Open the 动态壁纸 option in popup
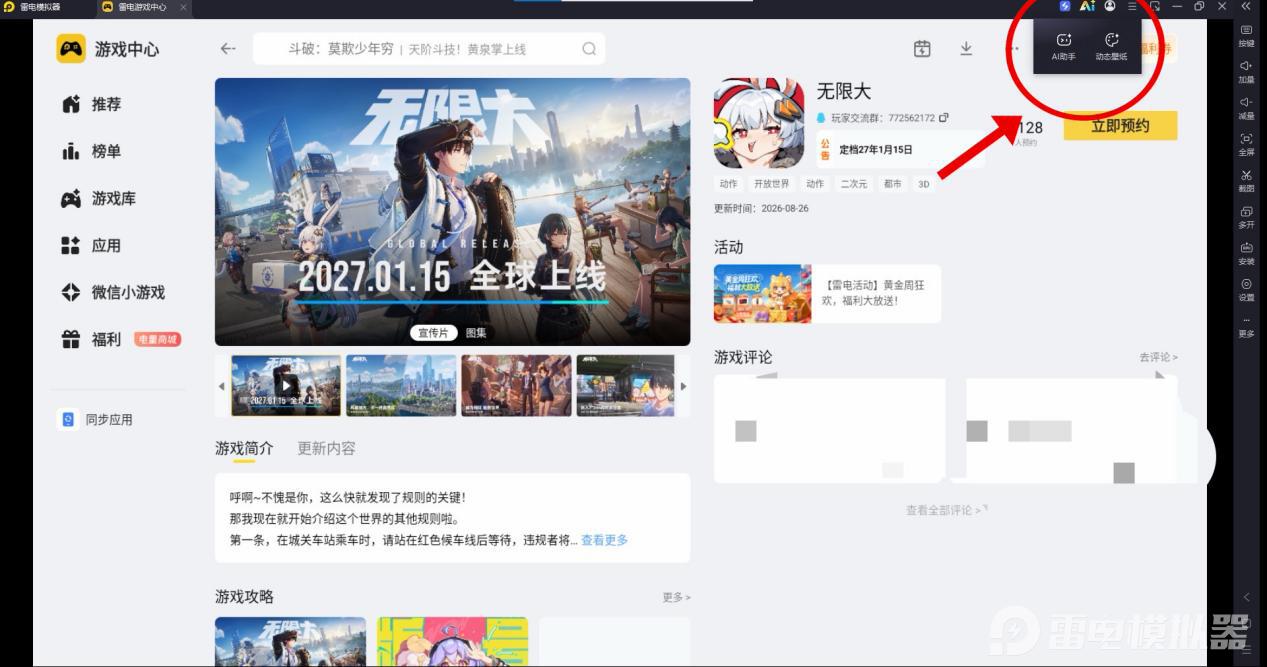The width and height of the screenshot is (1267, 667). [x=1111, y=47]
